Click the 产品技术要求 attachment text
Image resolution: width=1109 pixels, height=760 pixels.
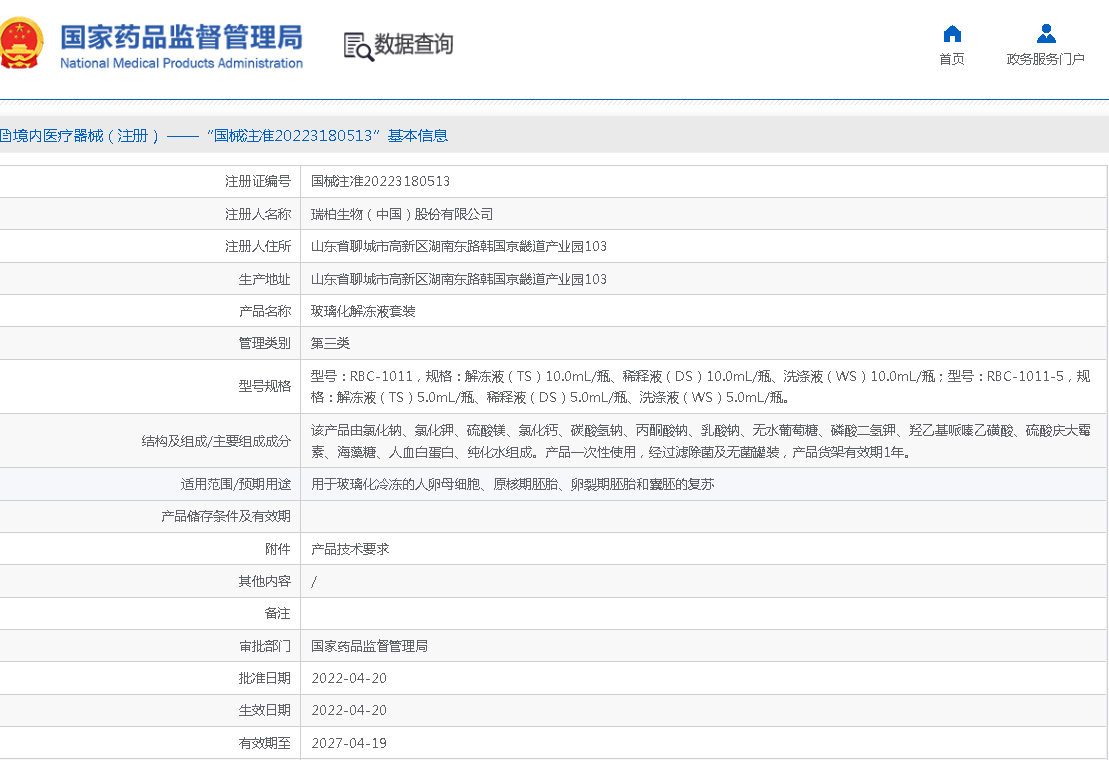pos(350,549)
